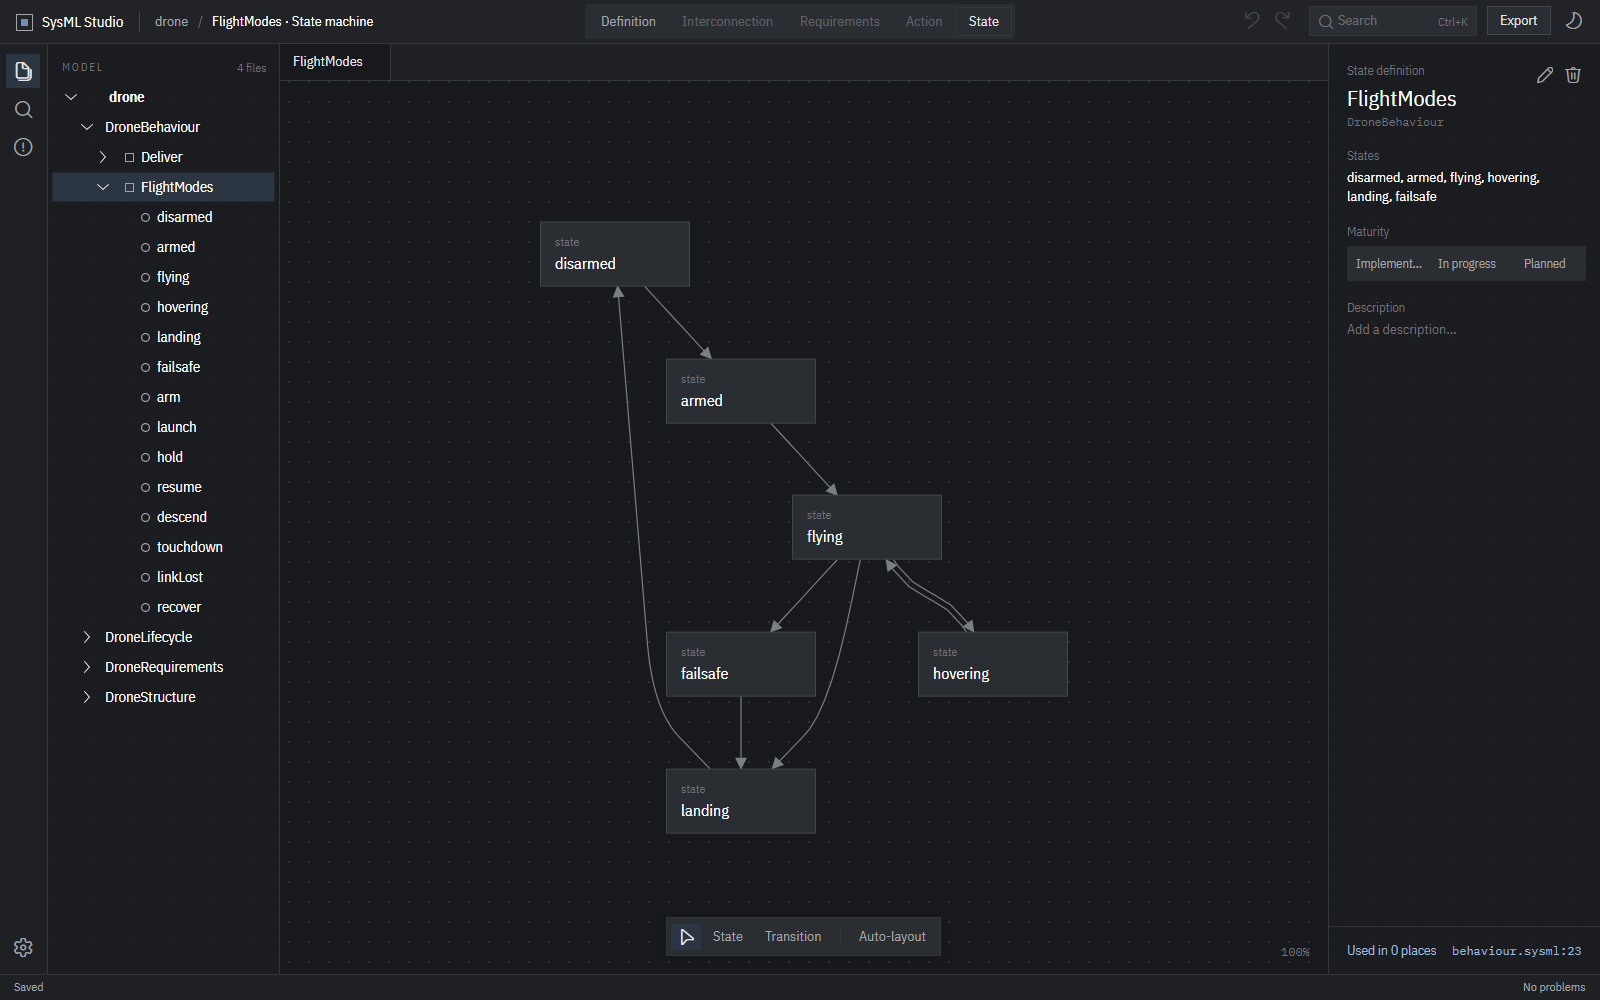Screen dimensions: 1600x1000
Task: Collapse the DroneBehaviour package
Action: pos(87,127)
